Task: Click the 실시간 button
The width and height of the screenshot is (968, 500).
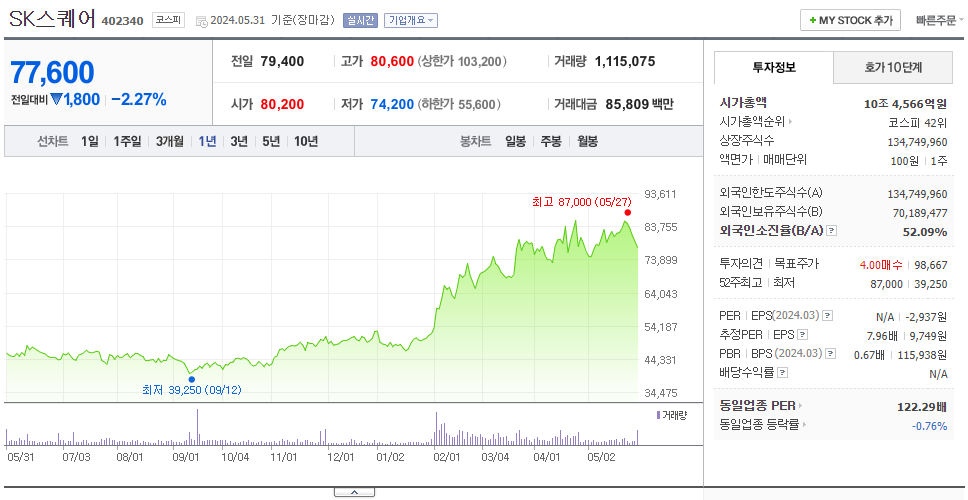Action: pos(360,20)
